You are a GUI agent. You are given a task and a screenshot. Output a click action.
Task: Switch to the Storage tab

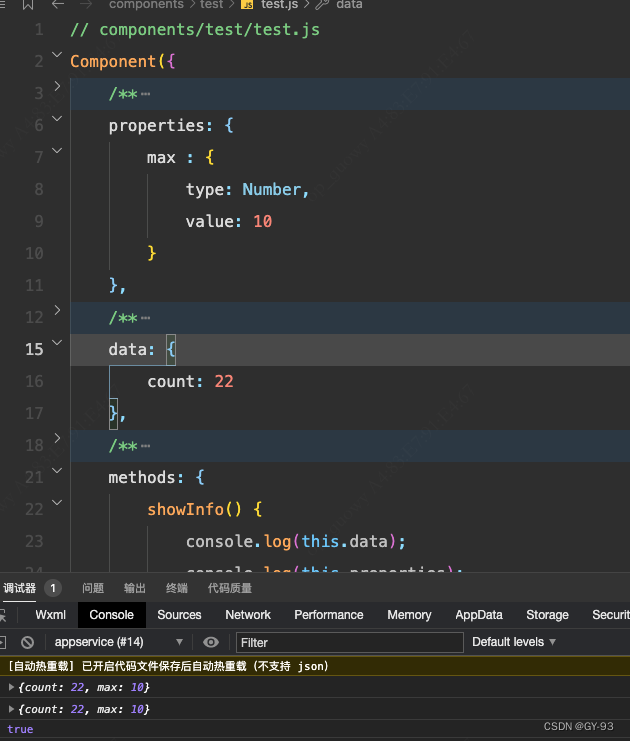[547, 615]
